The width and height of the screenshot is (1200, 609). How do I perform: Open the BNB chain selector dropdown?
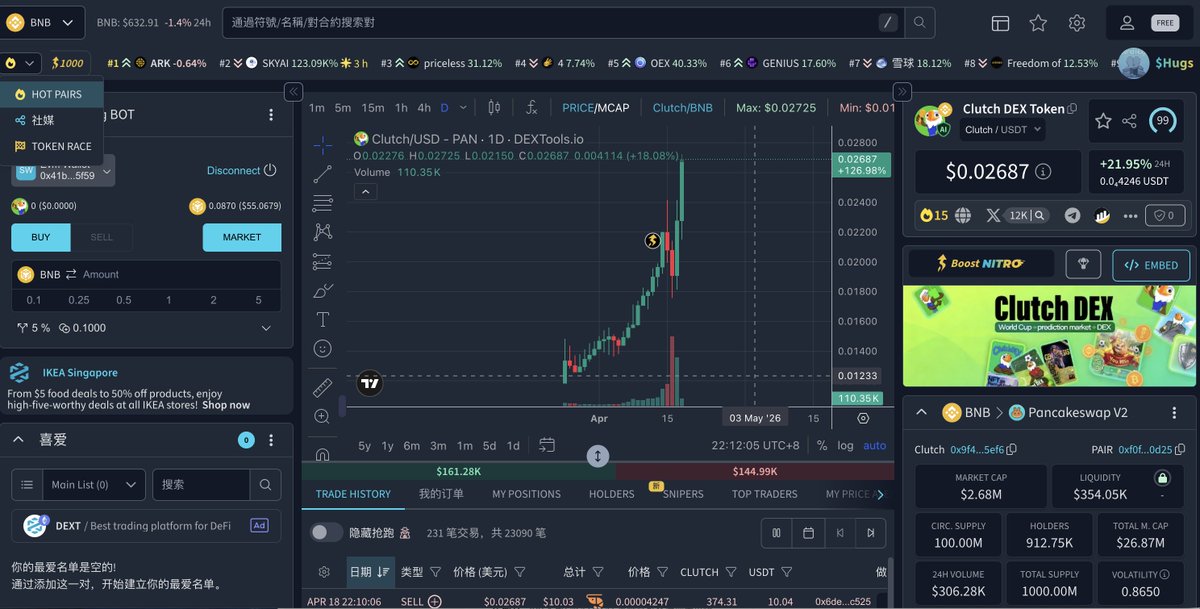coord(43,22)
